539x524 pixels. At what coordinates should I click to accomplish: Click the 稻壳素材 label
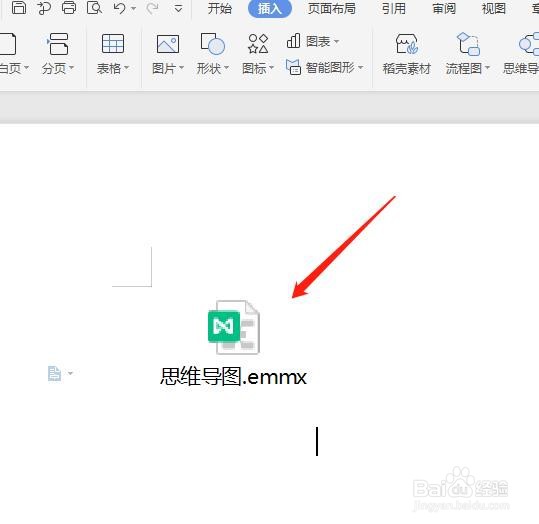407,68
